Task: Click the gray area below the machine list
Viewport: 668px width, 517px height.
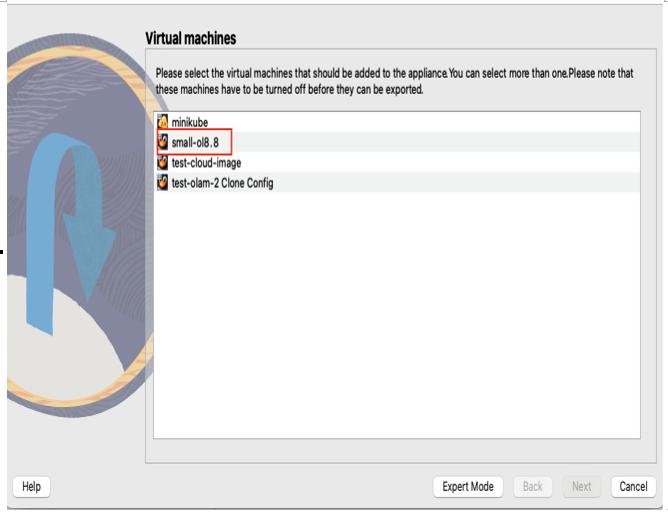Action: point(400,450)
